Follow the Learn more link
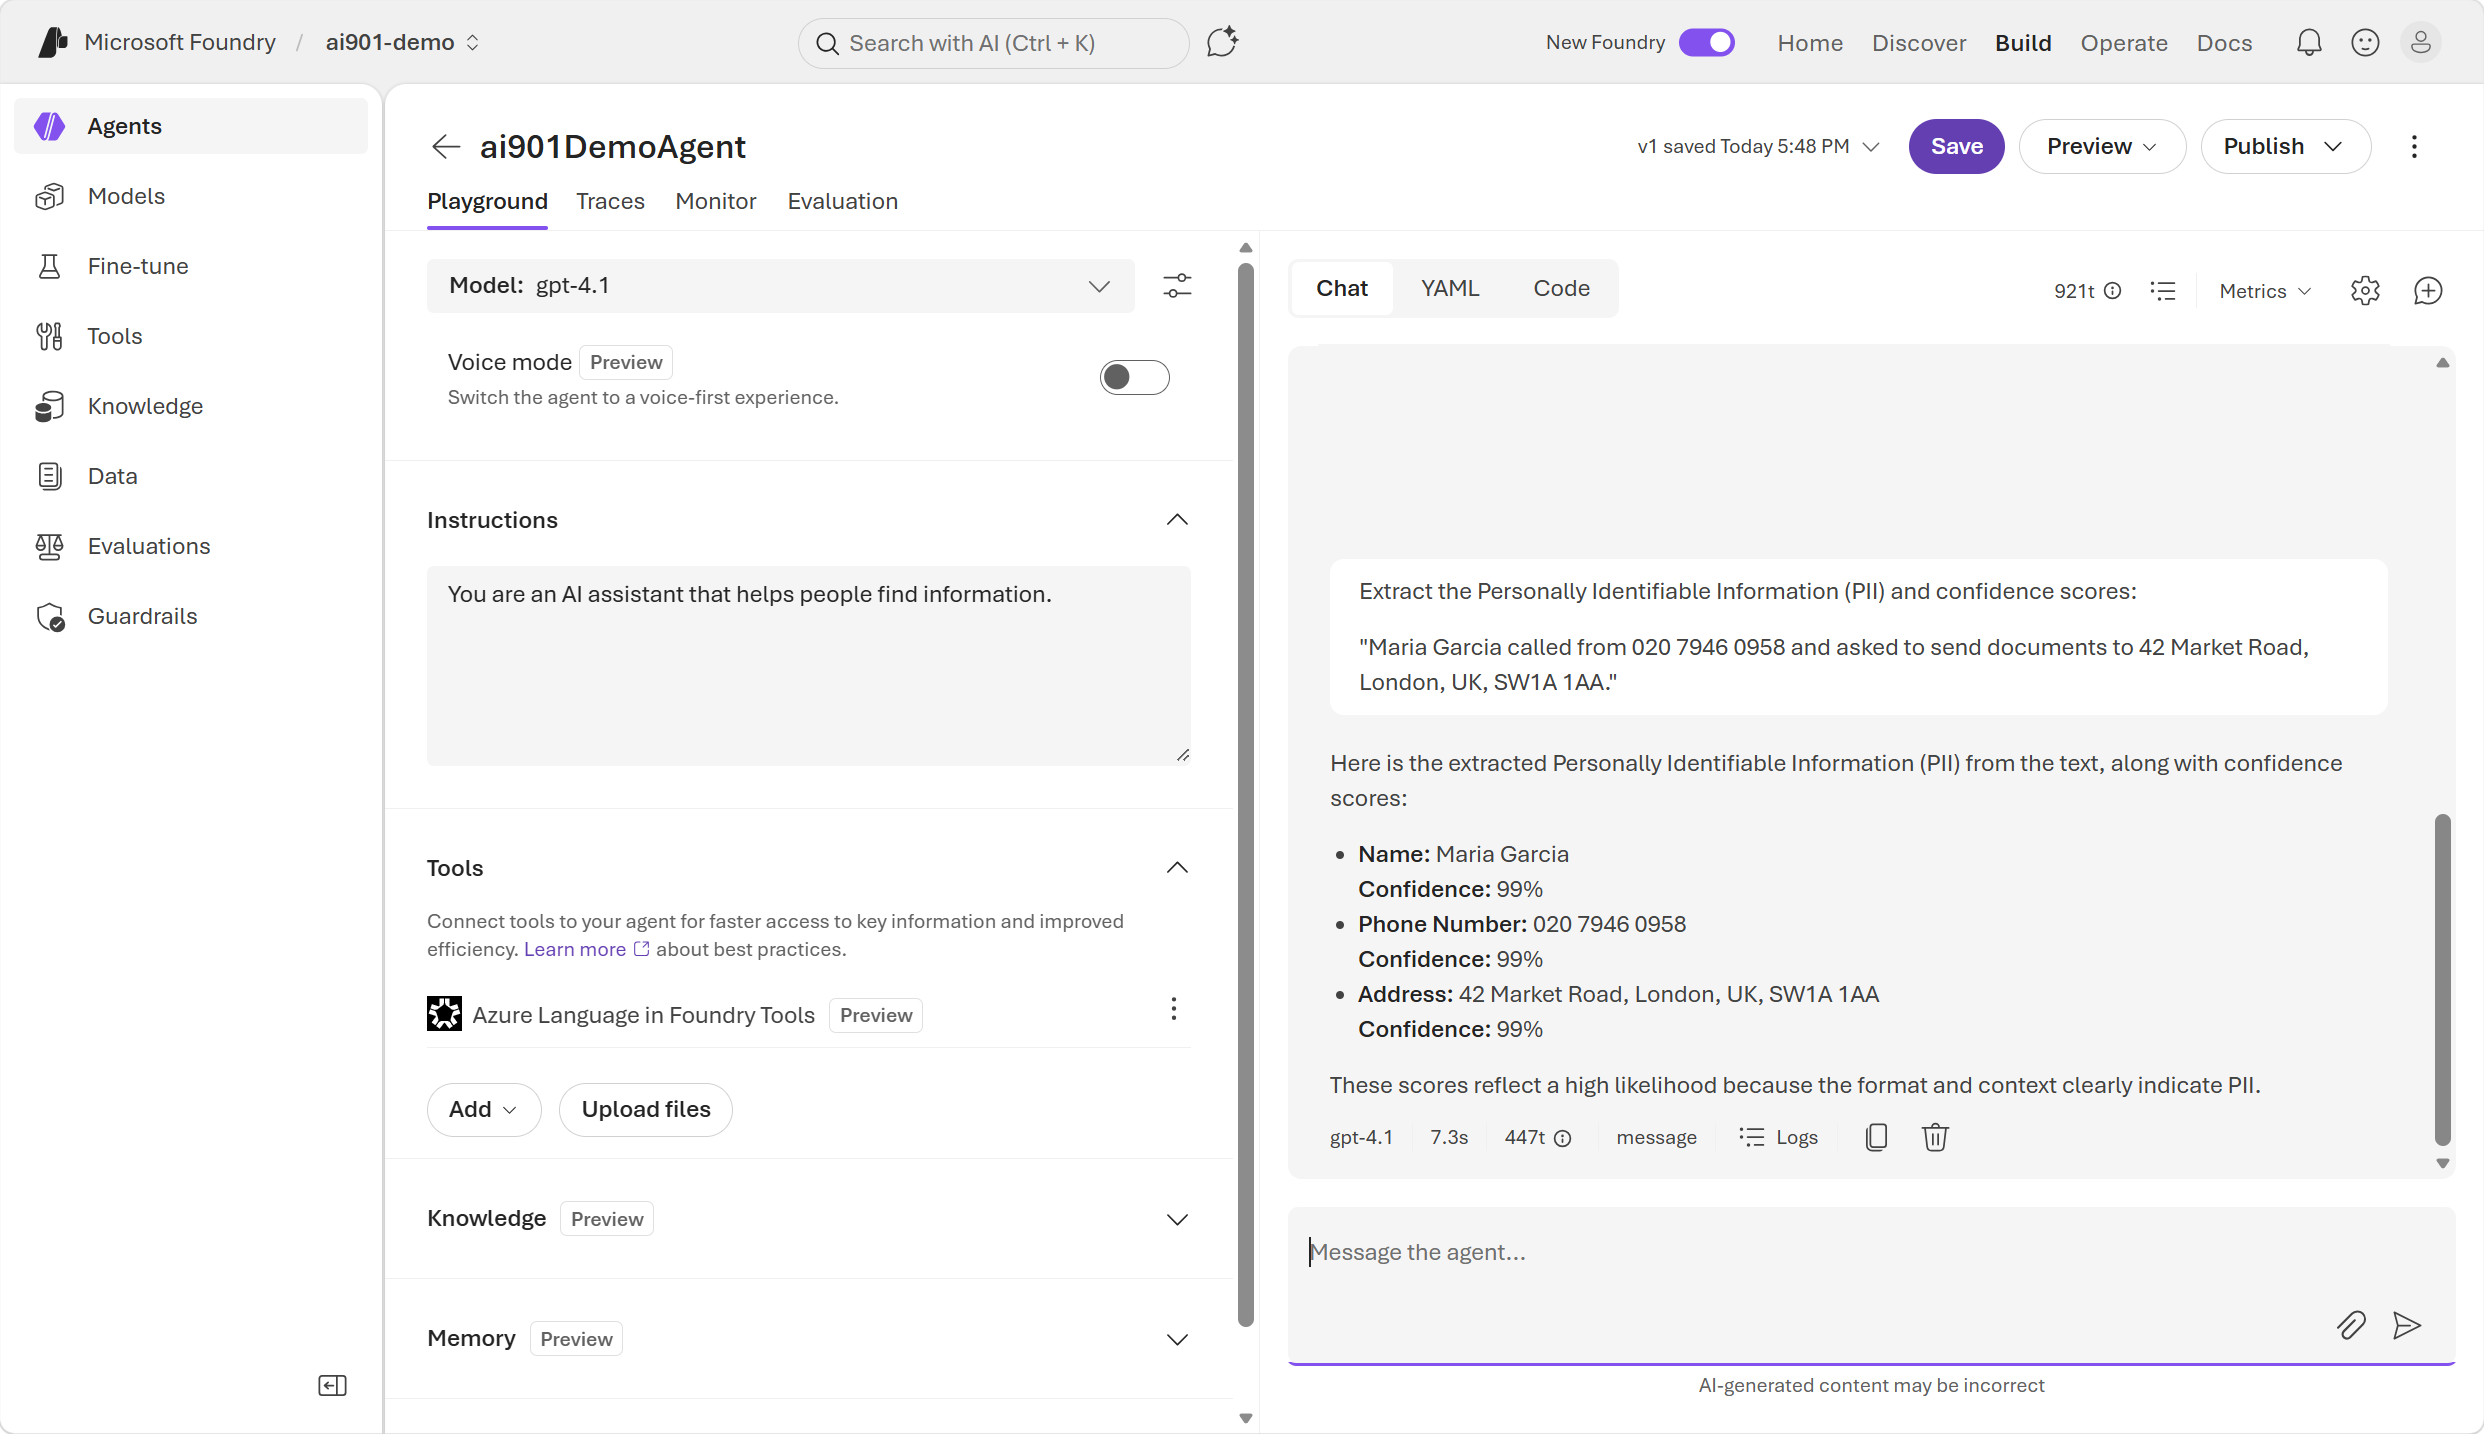2484x1434 pixels. click(586, 949)
